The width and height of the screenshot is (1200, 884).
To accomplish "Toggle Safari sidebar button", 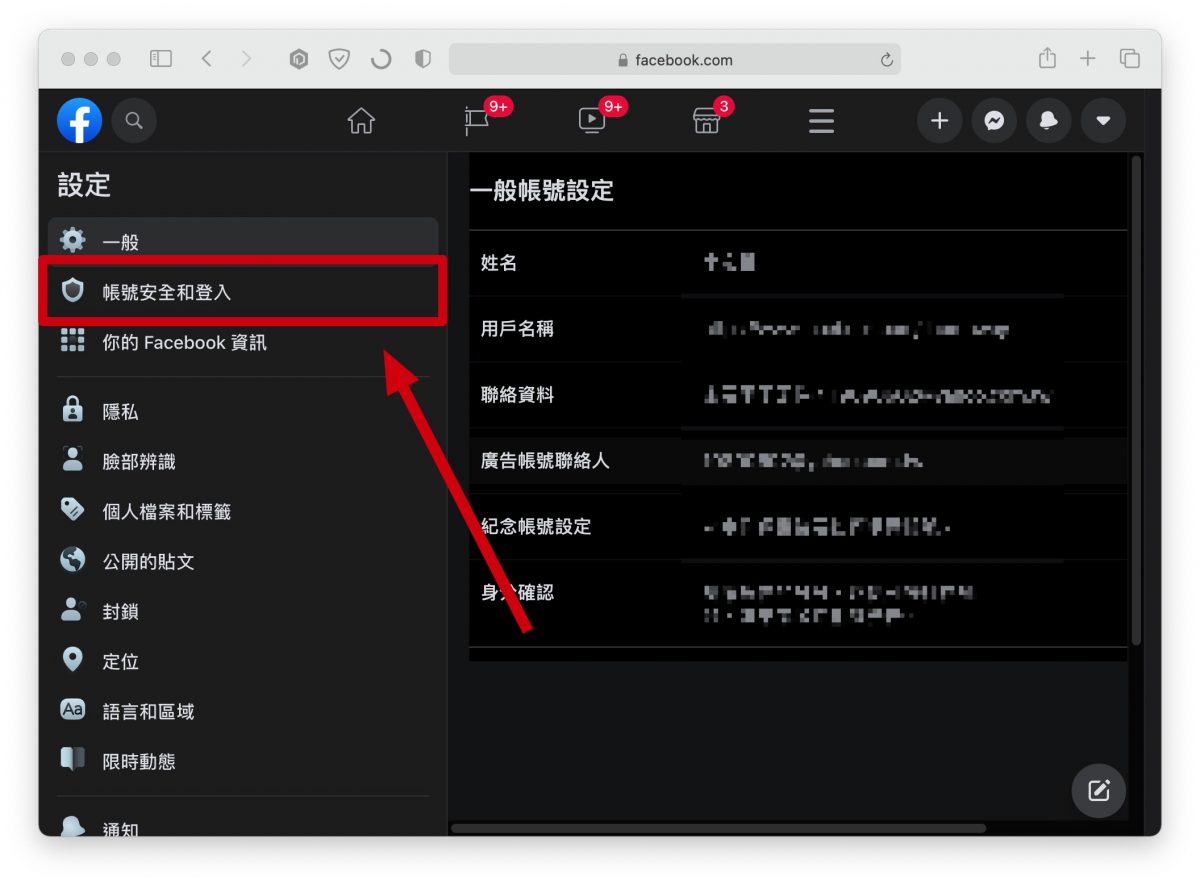I will coord(161,59).
